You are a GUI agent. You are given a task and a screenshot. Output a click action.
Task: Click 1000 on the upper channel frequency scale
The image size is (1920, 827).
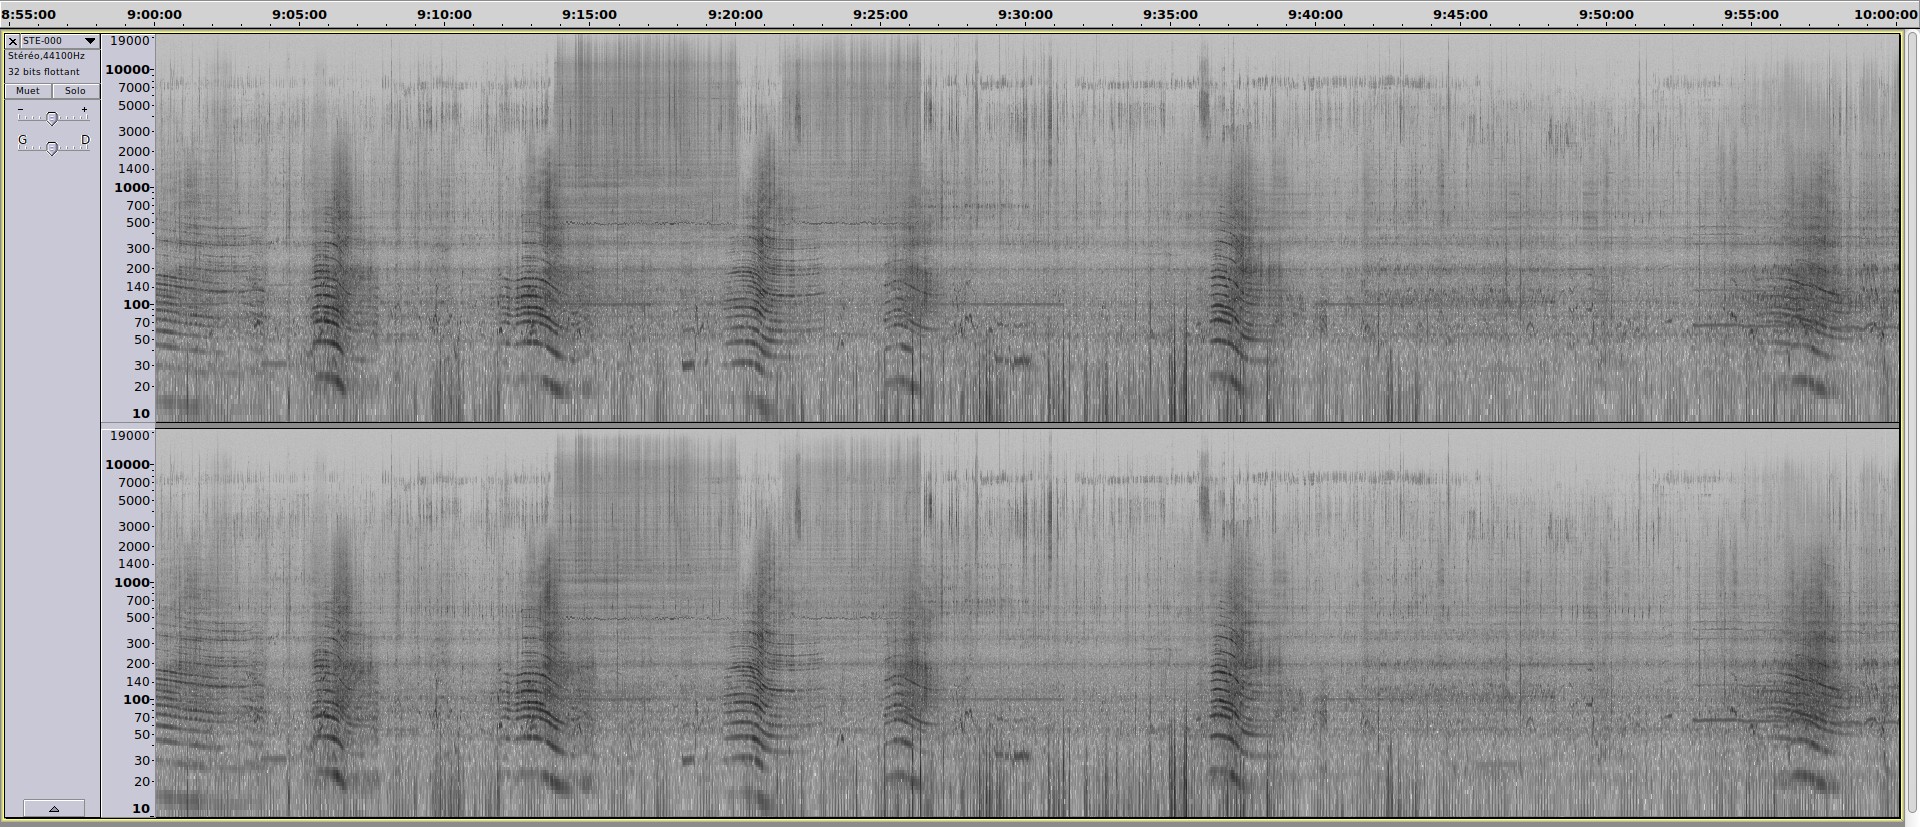pos(131,188)
